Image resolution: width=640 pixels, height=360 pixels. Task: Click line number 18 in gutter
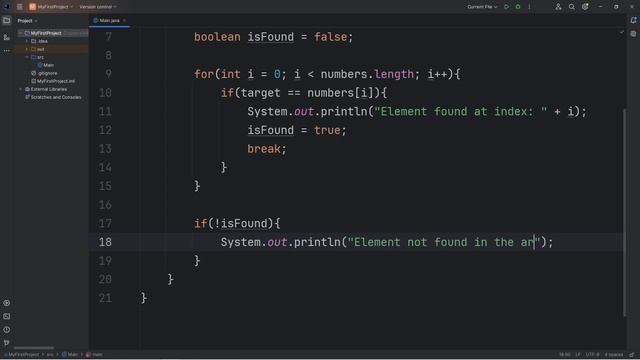point(105,242)
